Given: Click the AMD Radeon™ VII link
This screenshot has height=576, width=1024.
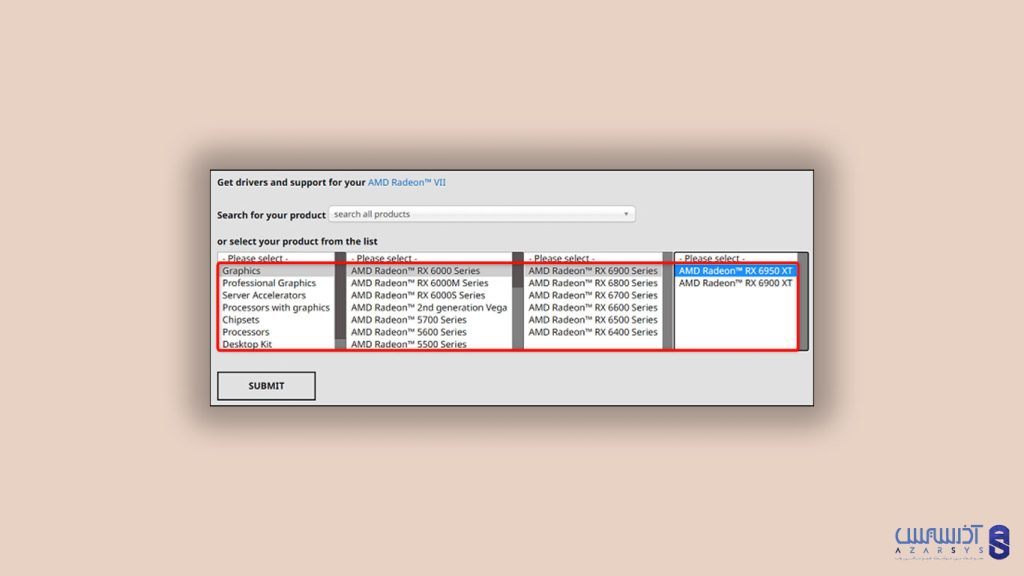Looking at the screenshot, I should [x=406, y=182].
